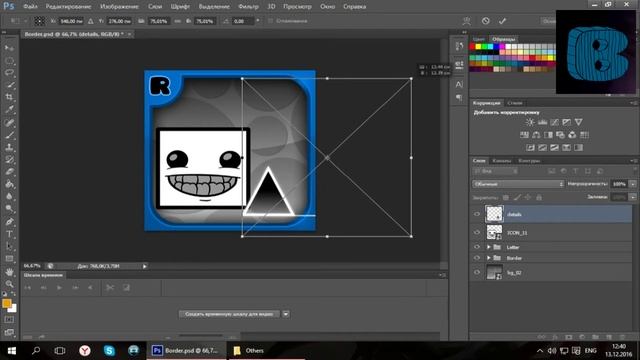
Task: Open the Справка menu
Action: (x=354, y=7)
